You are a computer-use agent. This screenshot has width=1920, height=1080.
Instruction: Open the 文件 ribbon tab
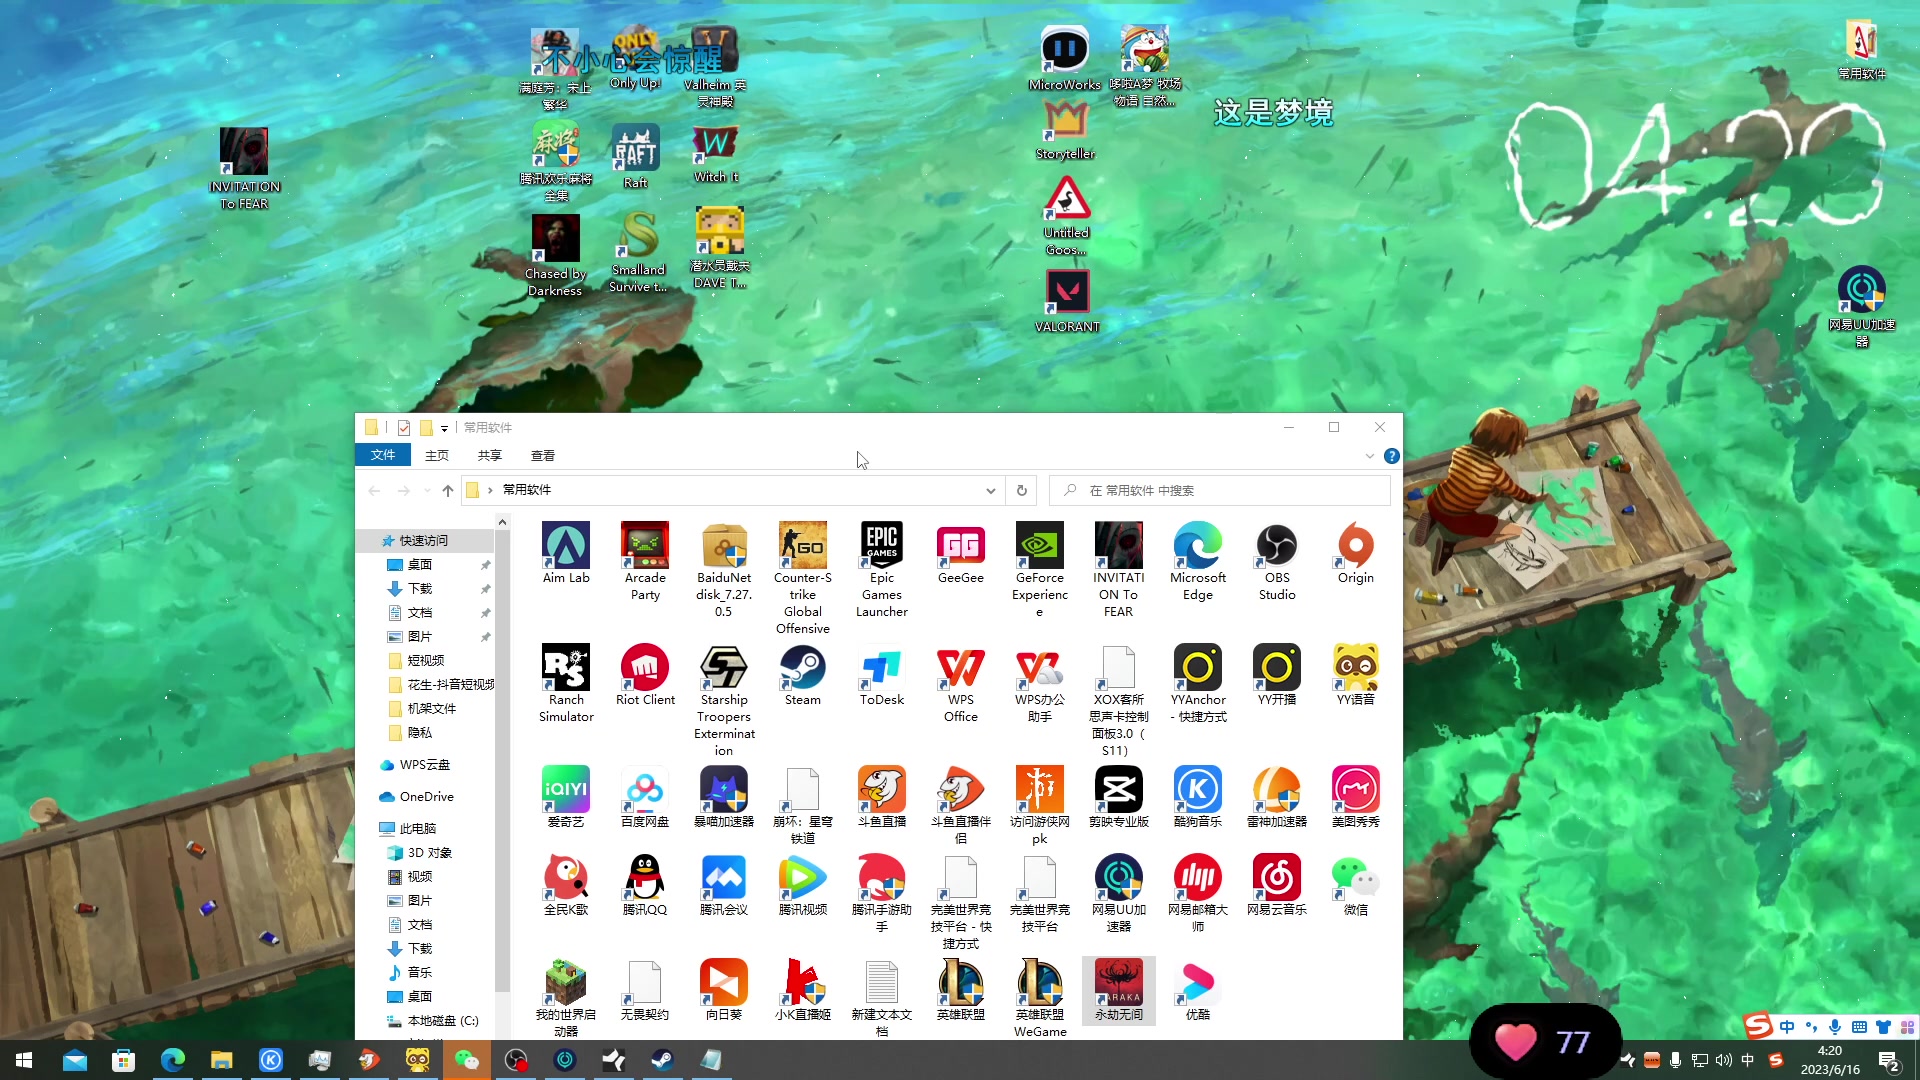[x=383, y=455]
